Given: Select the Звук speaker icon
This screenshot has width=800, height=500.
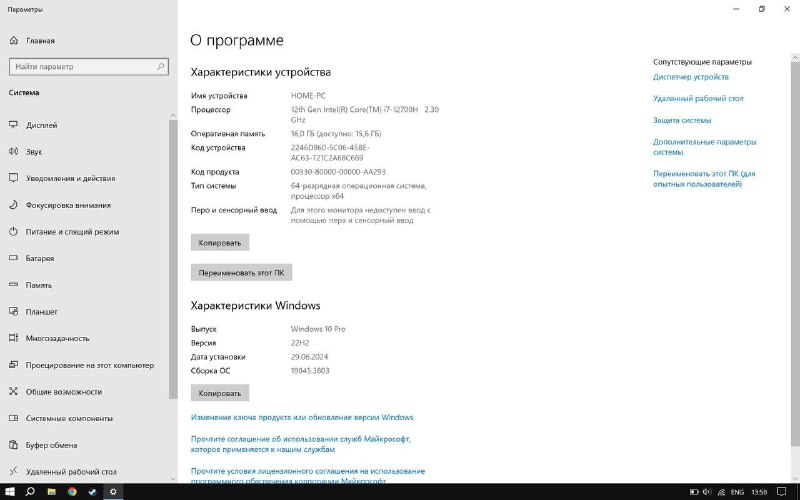Looking at the screenshot, I should pos(14,152).
